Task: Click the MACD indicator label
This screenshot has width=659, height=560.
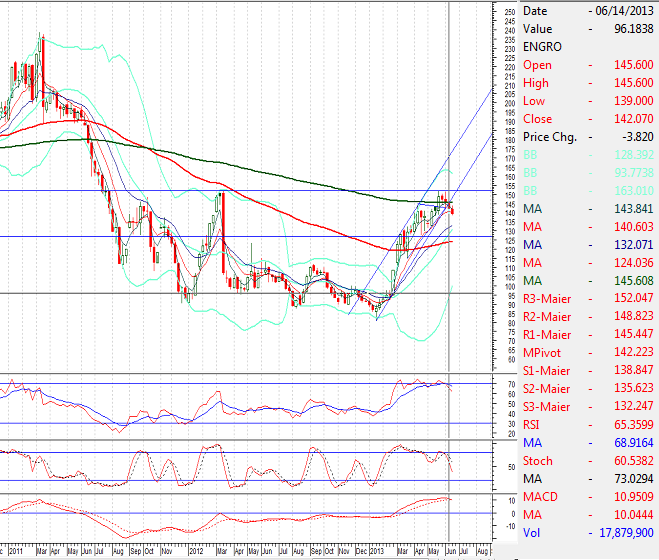Action: click(540, 496)
